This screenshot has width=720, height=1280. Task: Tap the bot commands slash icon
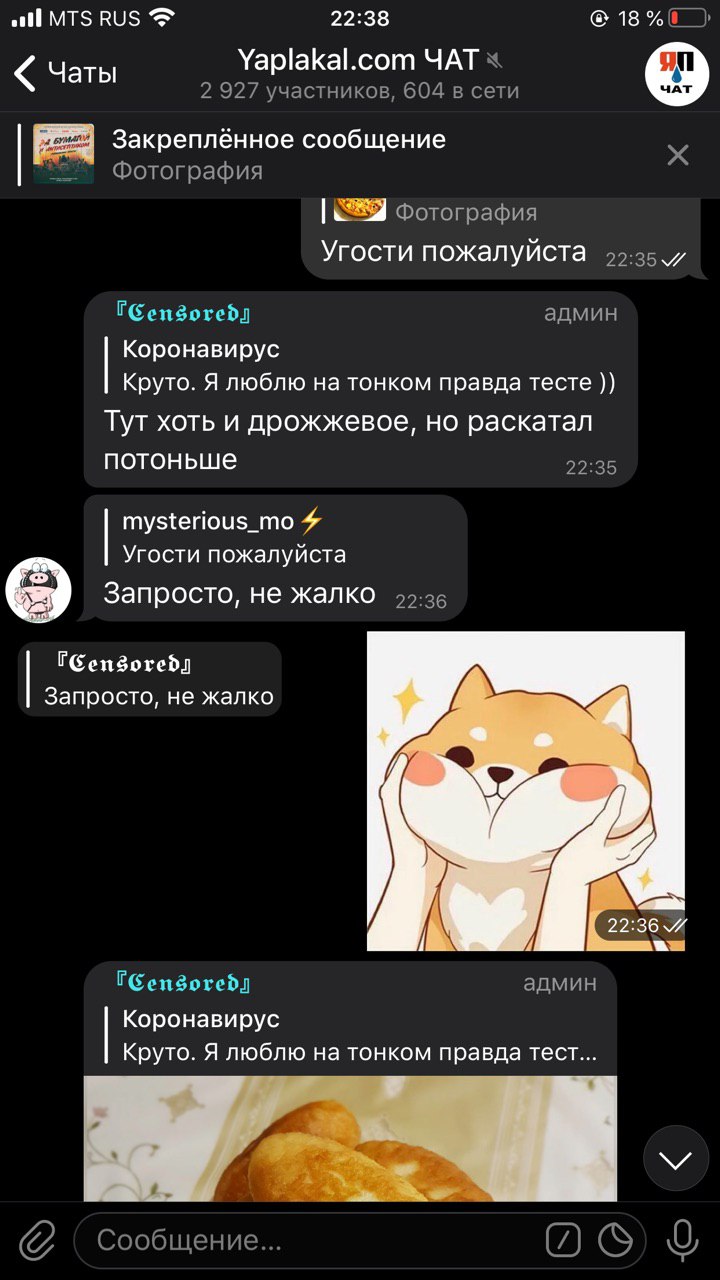point(563,1241)
